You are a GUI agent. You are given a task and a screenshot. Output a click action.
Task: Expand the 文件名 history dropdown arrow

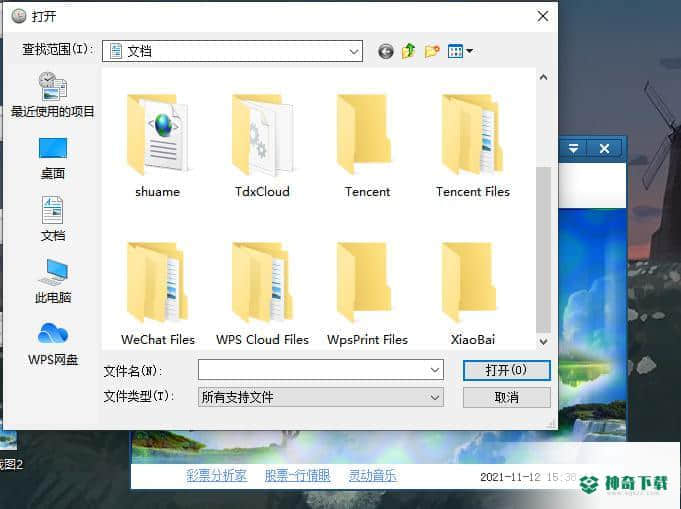[435, 370]
